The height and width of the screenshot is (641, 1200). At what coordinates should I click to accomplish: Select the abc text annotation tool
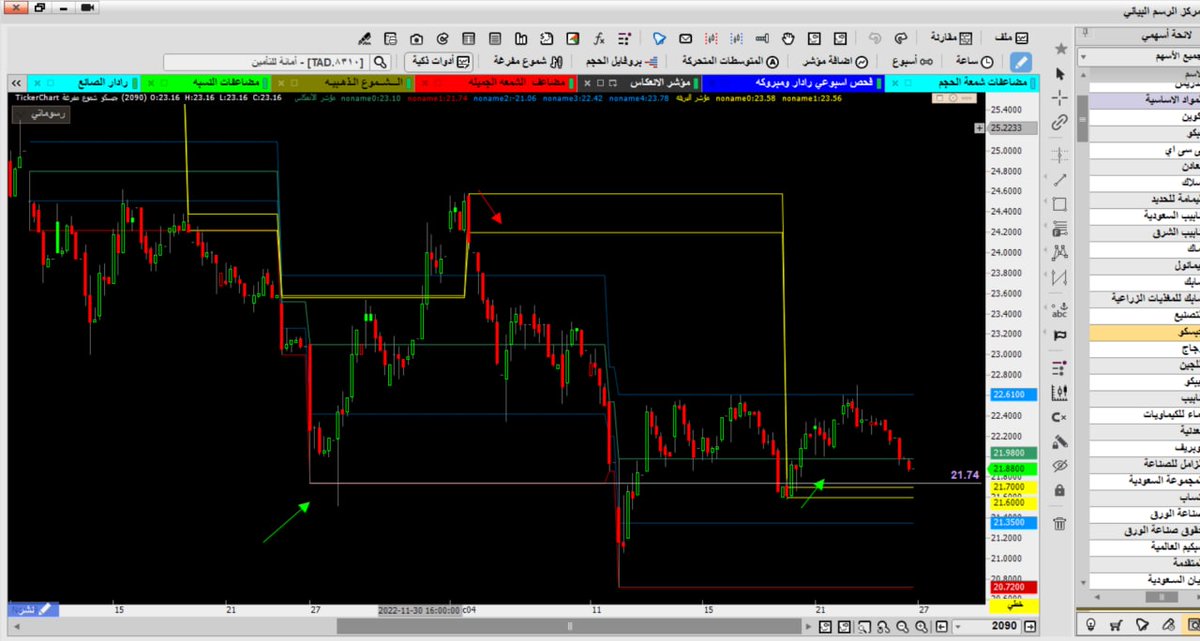(1060, 310)
